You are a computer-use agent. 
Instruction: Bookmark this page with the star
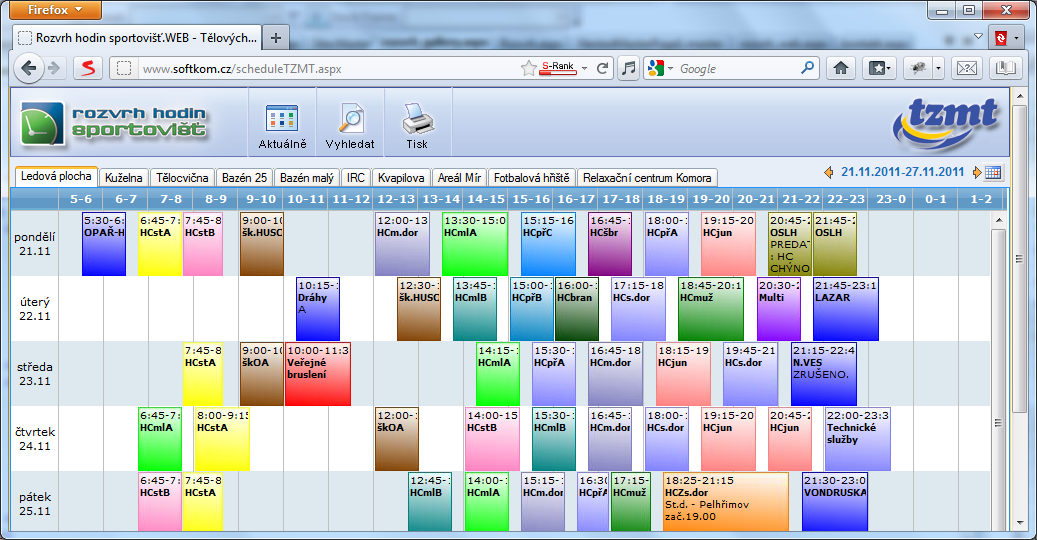tap(529, 68)
